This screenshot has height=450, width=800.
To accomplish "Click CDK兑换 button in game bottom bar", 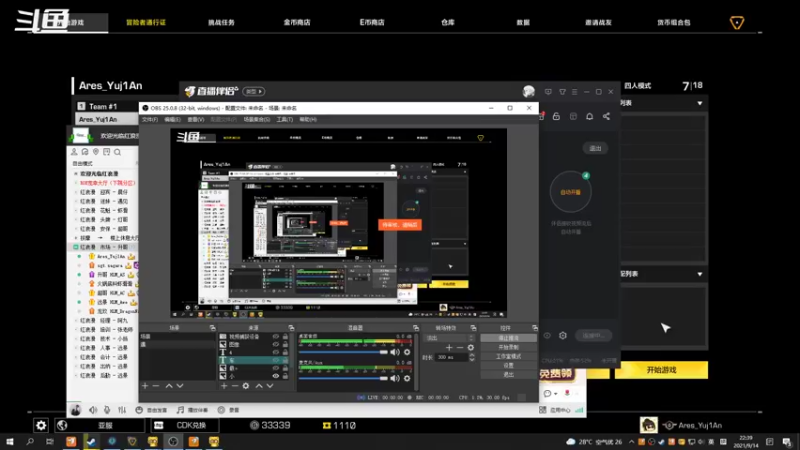I will coord(185,425).
